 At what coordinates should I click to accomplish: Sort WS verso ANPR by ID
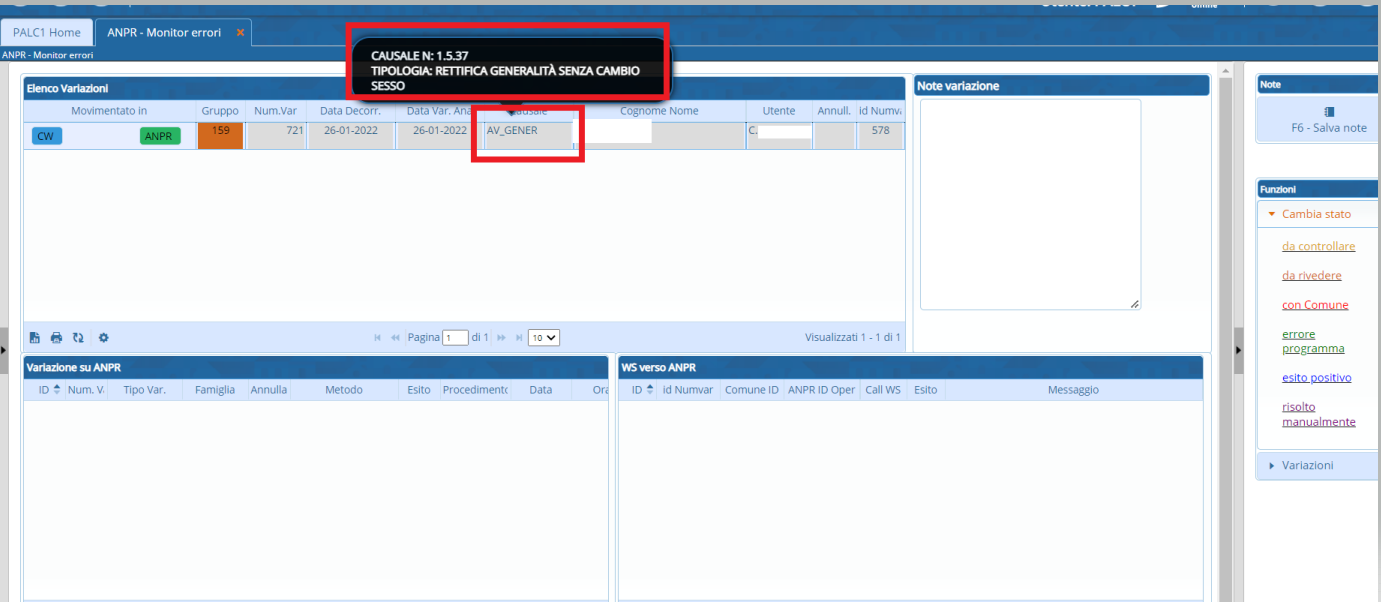coord(643,390)
